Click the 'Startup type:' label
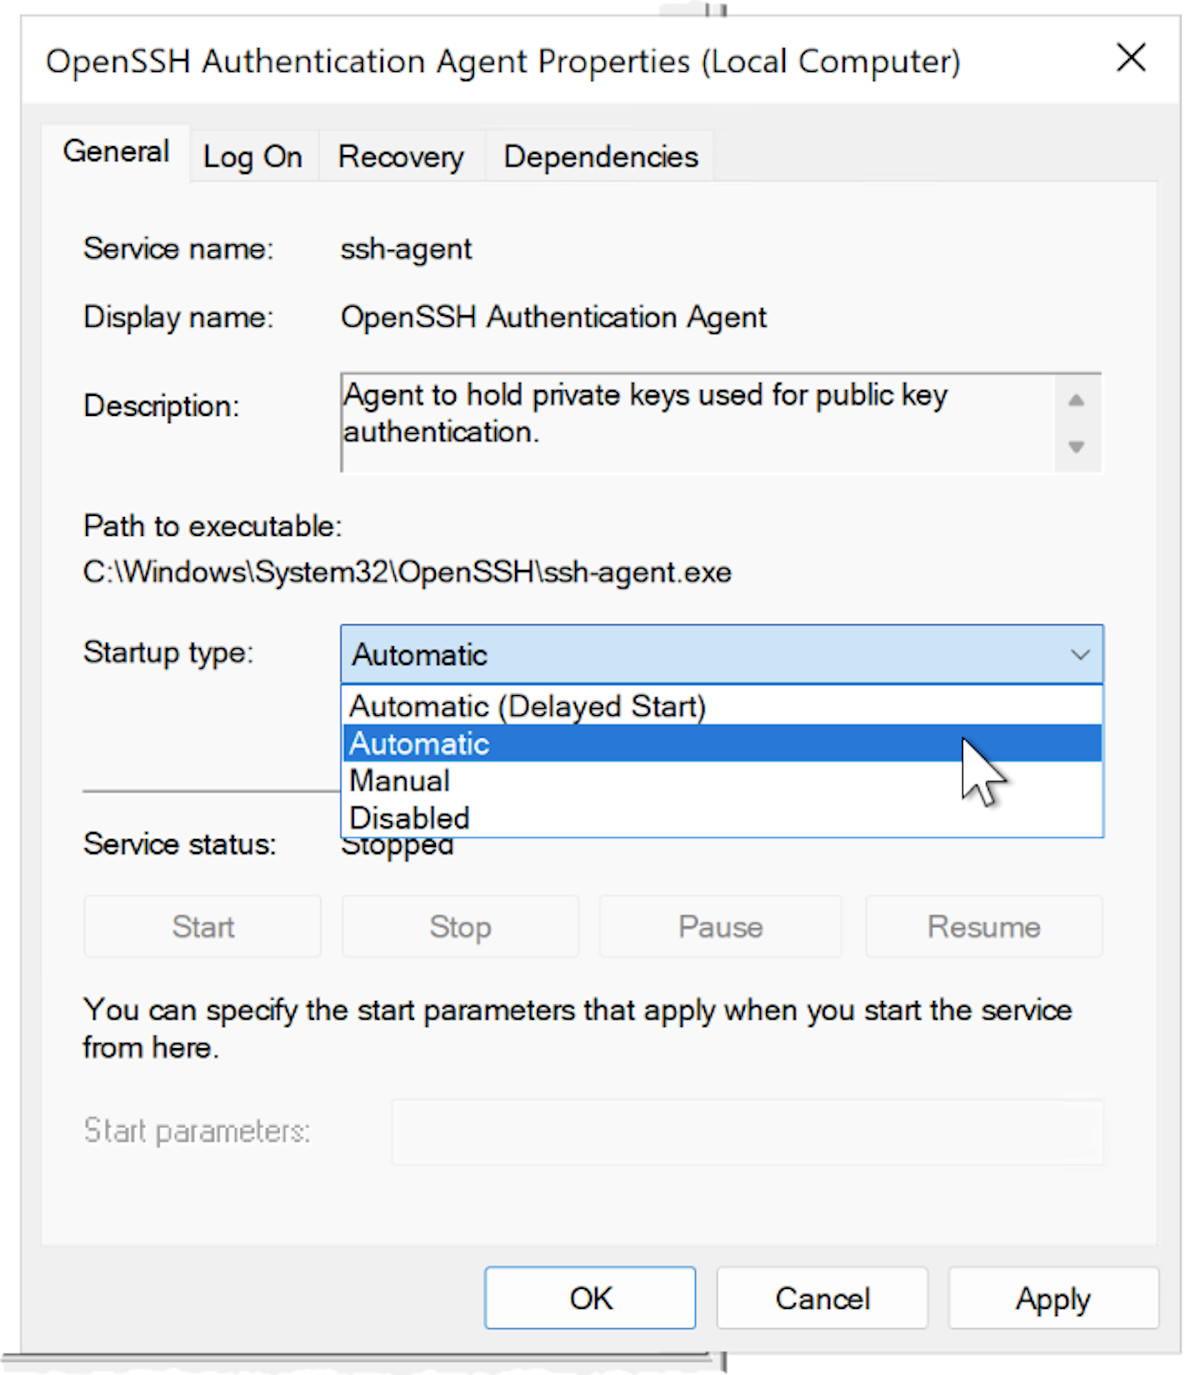The width and height of the screenshot is (1200, 1375). click(x=168, y=652)
